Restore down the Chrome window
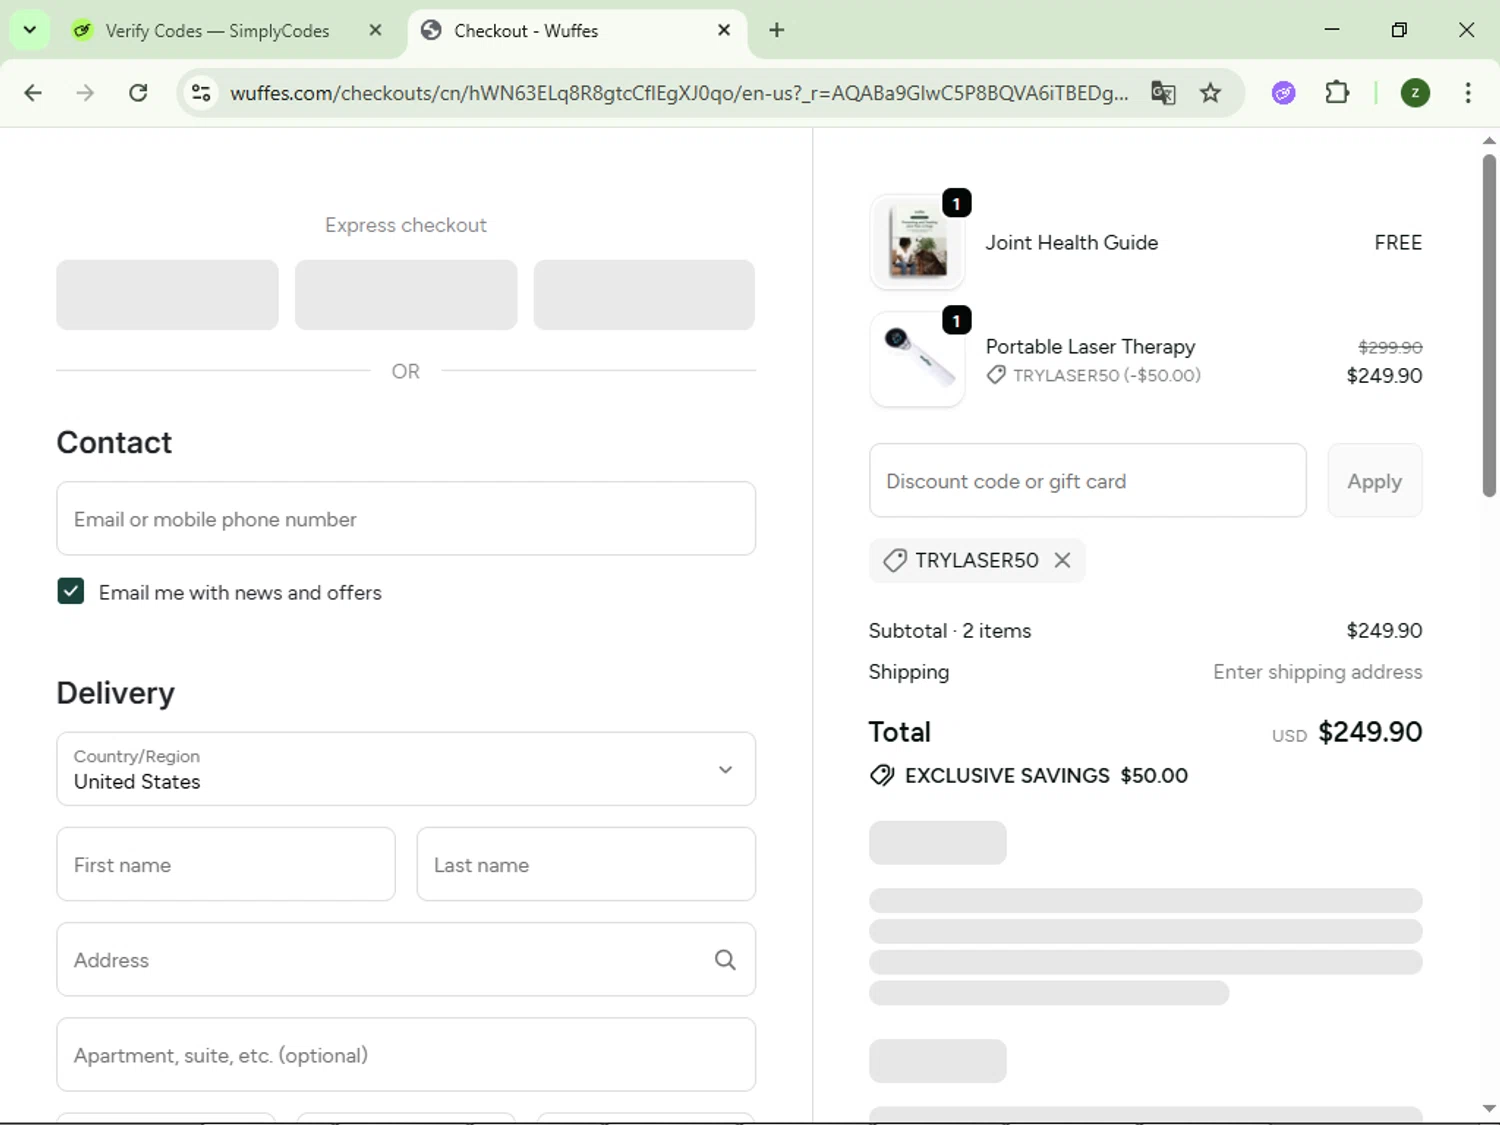Screen dimensions: 1500x1125 coord(1399,30)
